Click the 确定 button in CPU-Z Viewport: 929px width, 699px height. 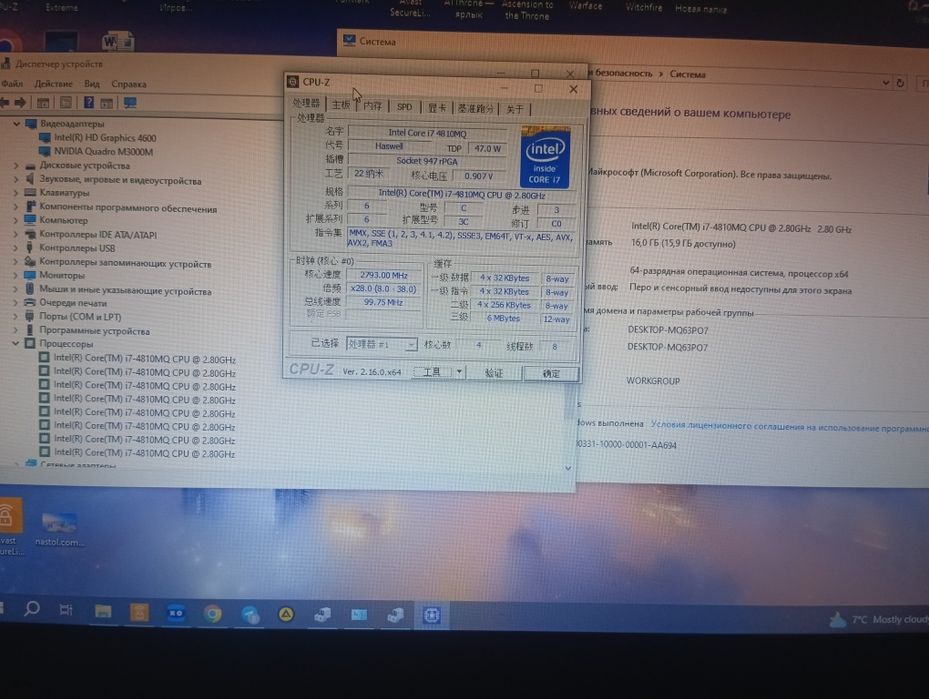551,374
